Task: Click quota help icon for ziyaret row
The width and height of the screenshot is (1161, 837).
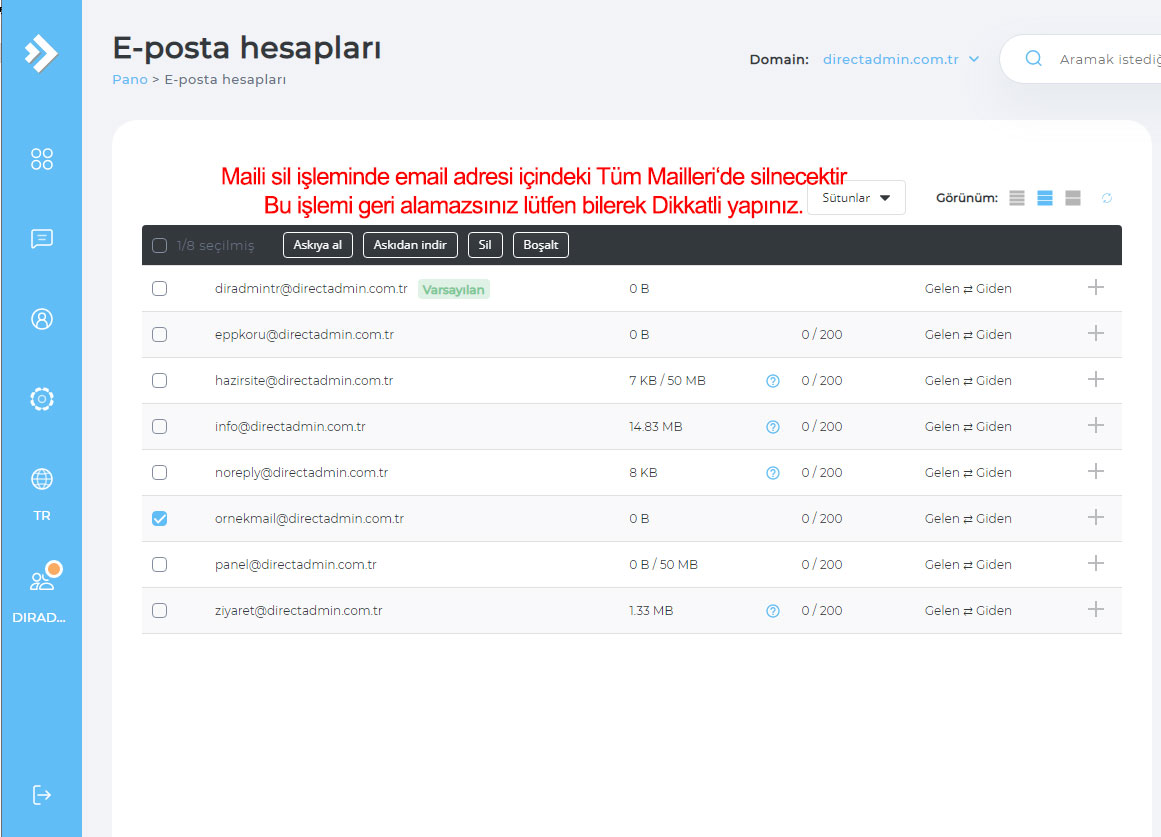Action: 772,610
